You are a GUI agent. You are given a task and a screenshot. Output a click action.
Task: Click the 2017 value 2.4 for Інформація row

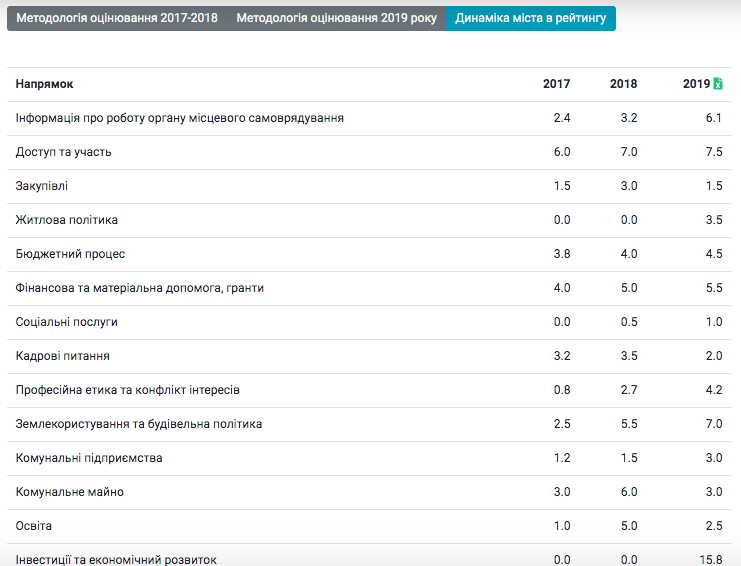pyautogui.click(x=562, y=118)
